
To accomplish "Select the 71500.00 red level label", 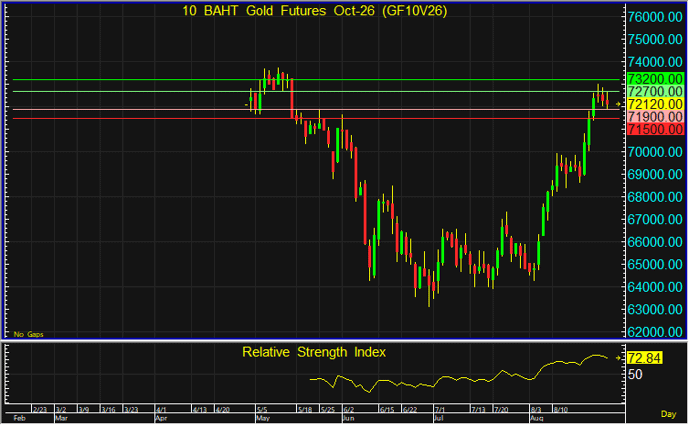I will (x=656, y=129).
